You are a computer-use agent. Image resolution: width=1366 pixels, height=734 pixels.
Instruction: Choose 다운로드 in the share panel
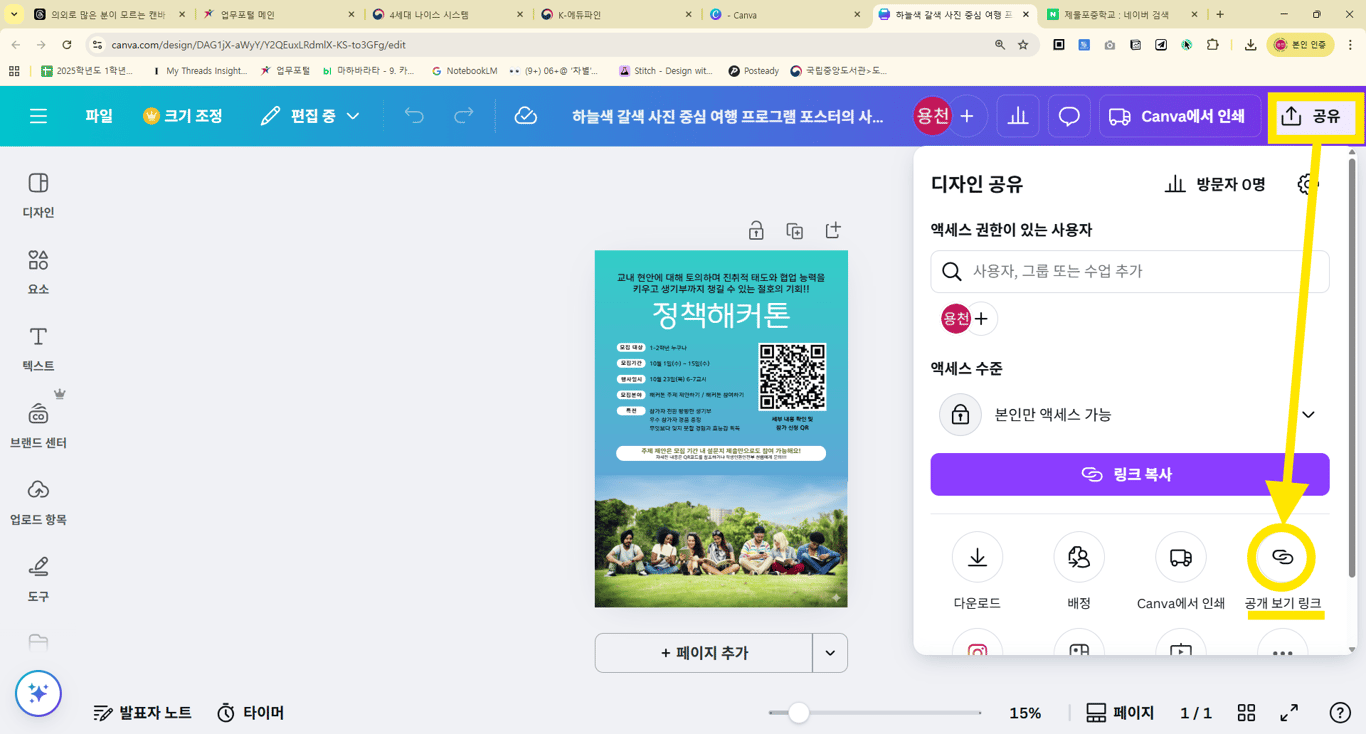pyautogui.click(x=977, y=571)
